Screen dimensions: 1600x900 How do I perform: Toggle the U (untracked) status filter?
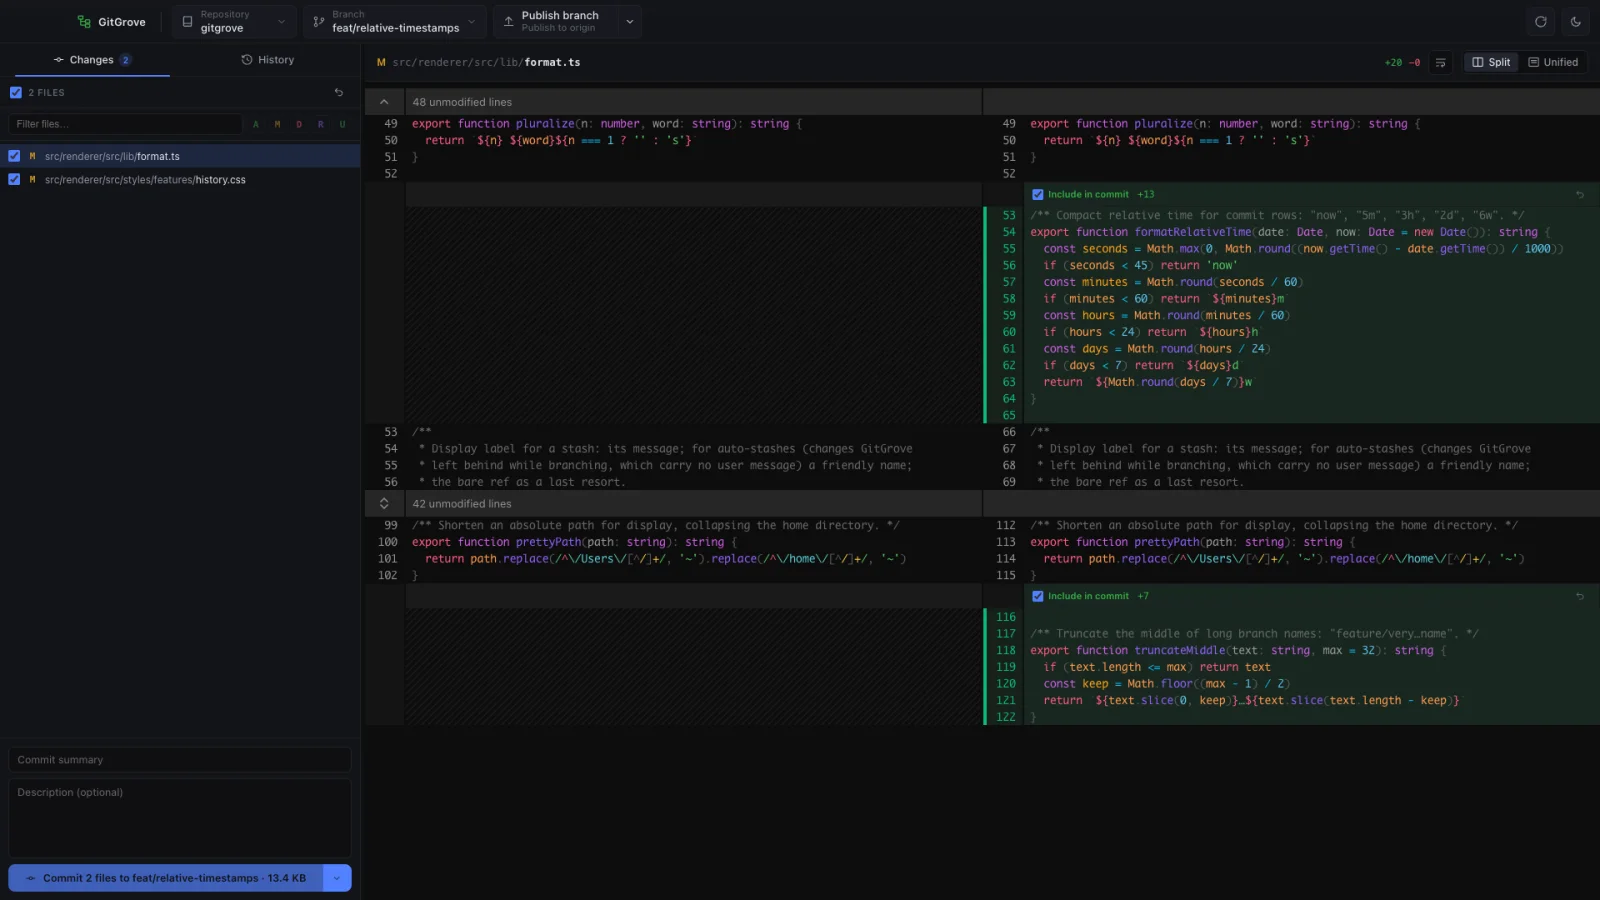342,124
